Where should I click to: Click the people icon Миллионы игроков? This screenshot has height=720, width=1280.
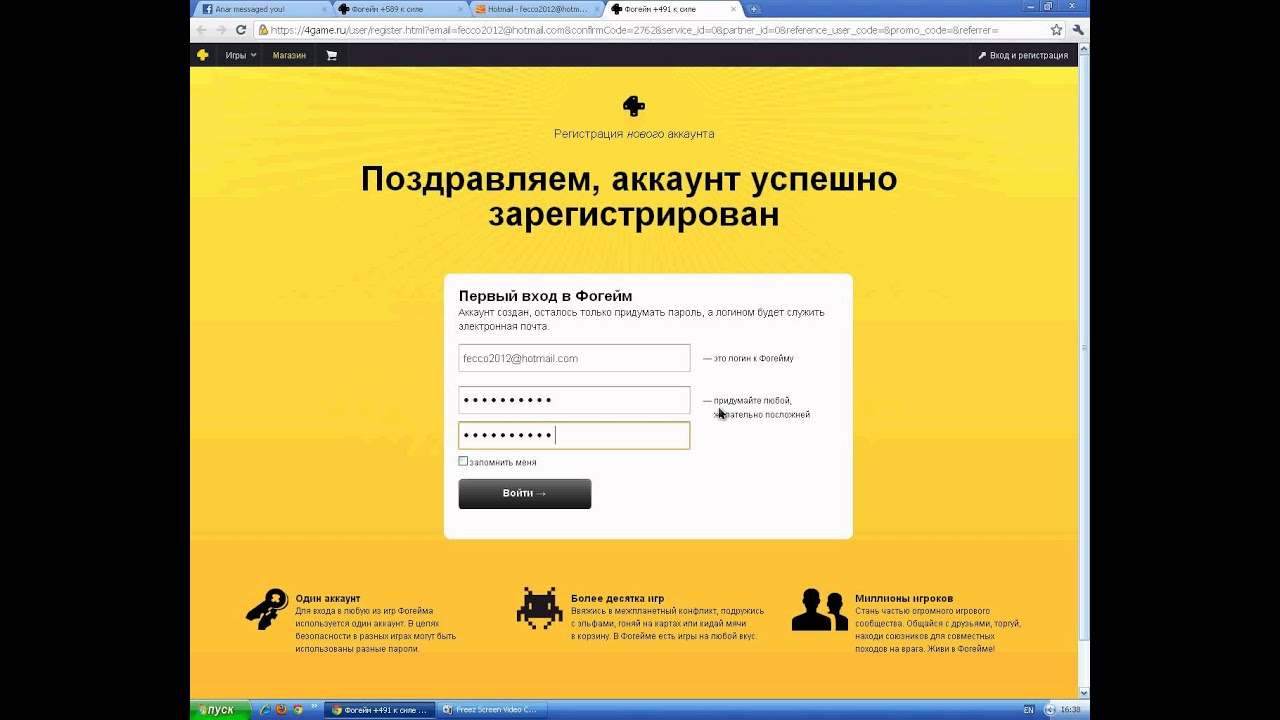(x=819, y=609)
